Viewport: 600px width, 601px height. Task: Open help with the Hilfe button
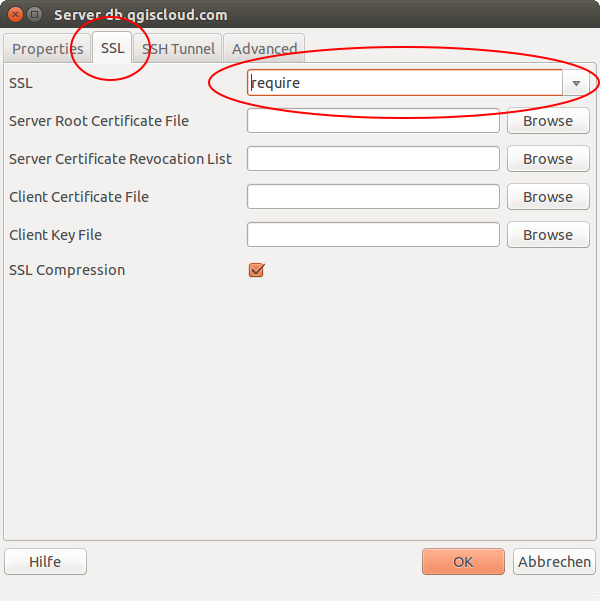(45, 562)
